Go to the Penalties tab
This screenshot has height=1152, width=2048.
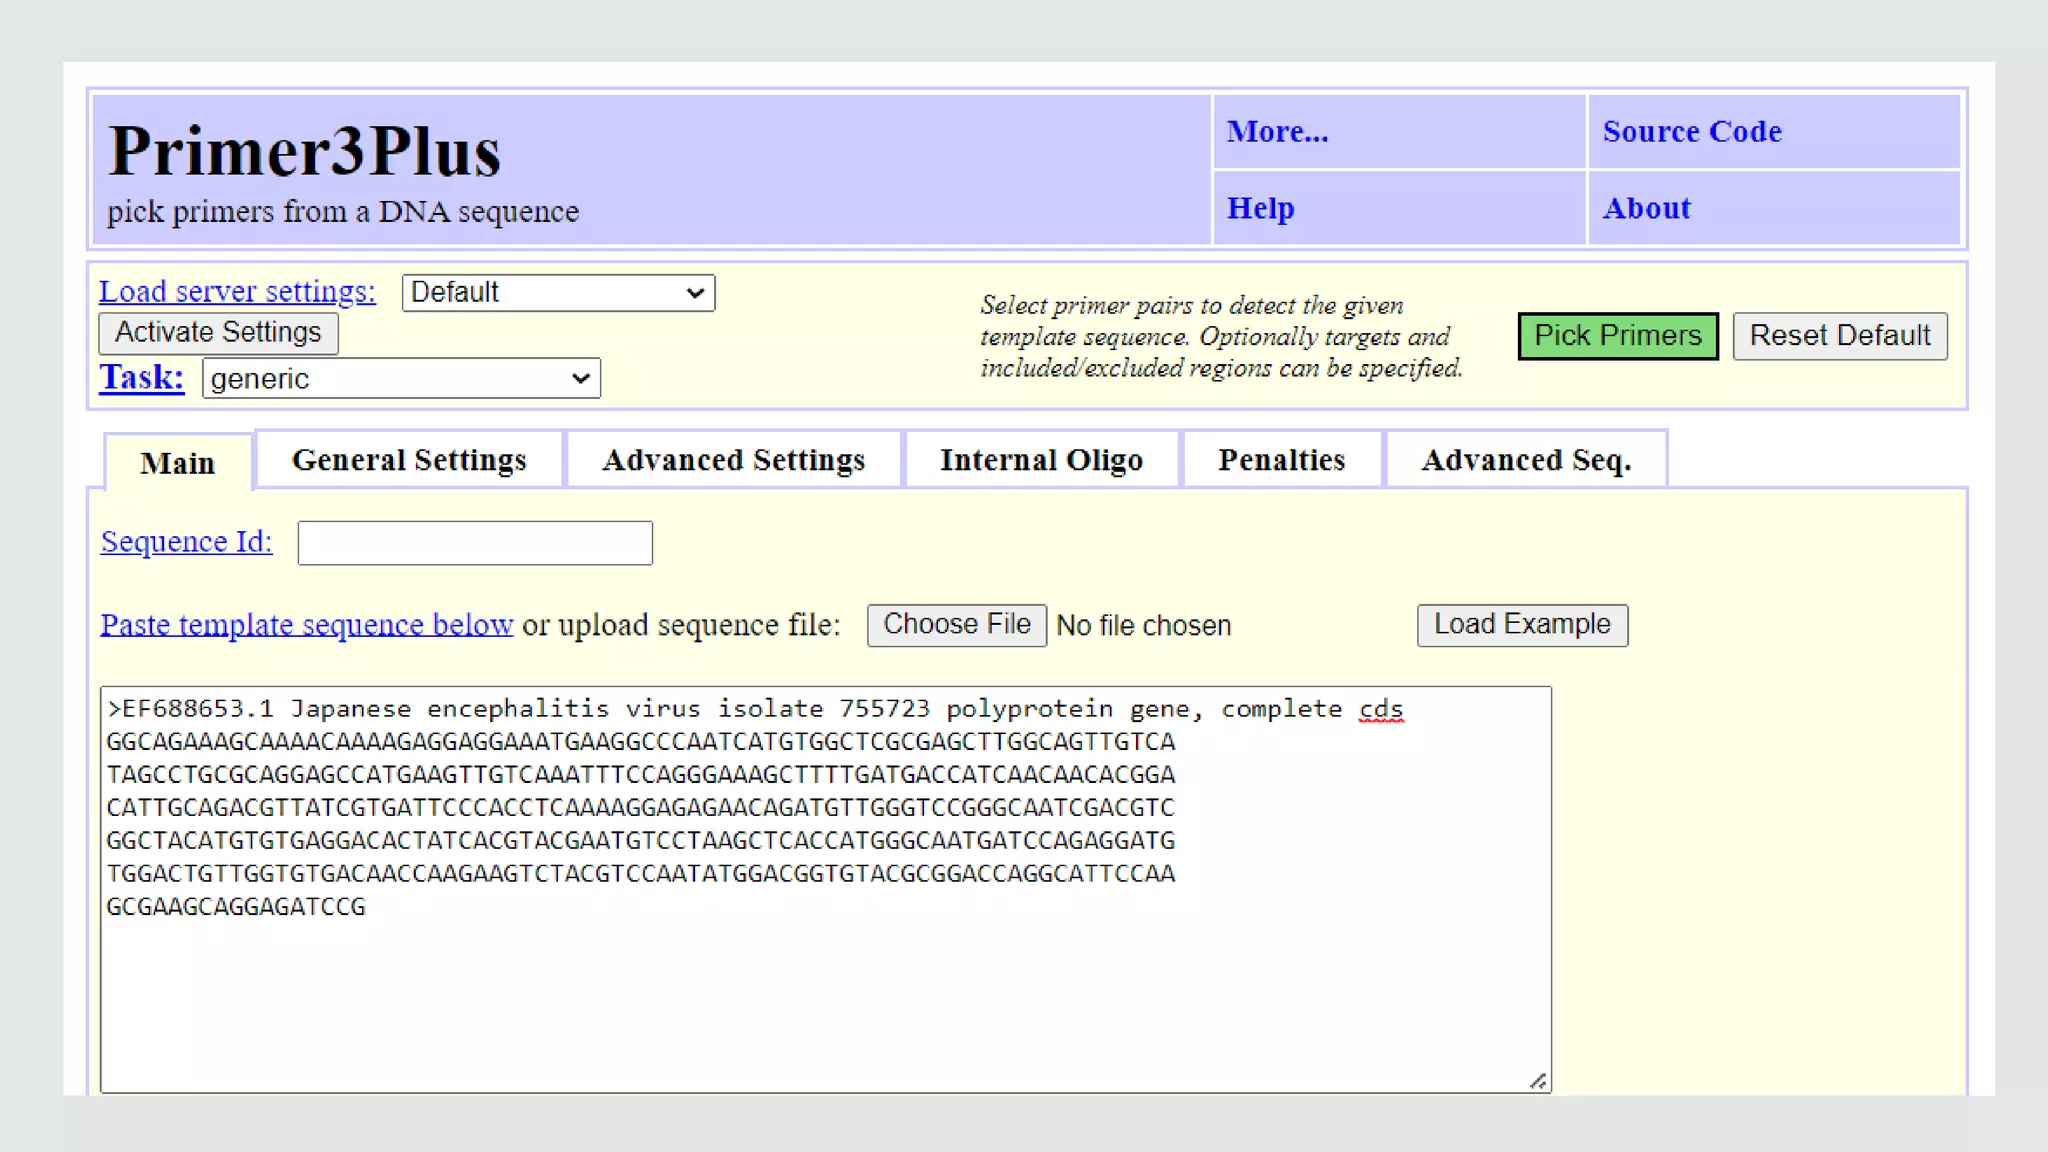coord(1281,460)
